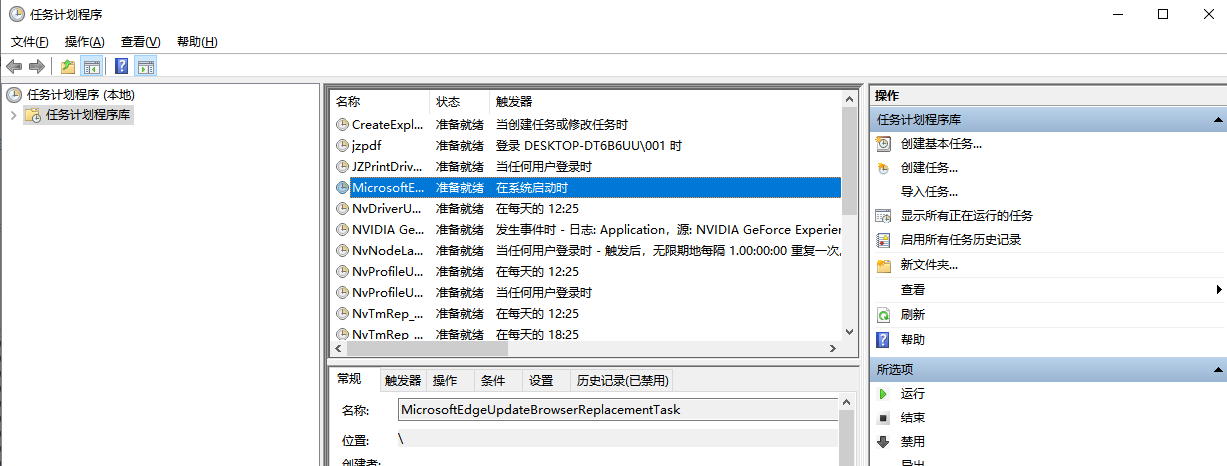Click the 创建任务... action link
This screenshot has height=466, width=1227.
pos(929,168)
